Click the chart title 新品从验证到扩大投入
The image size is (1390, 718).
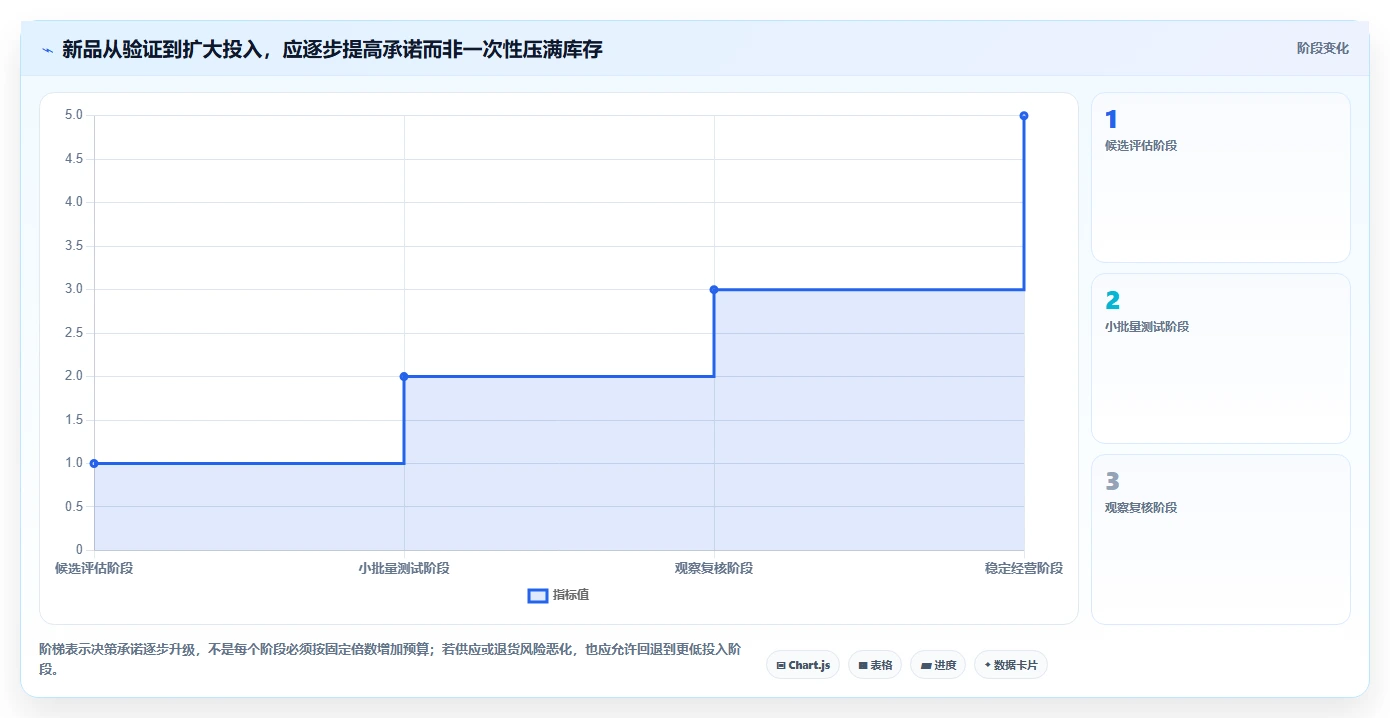[x=332, y=49]
